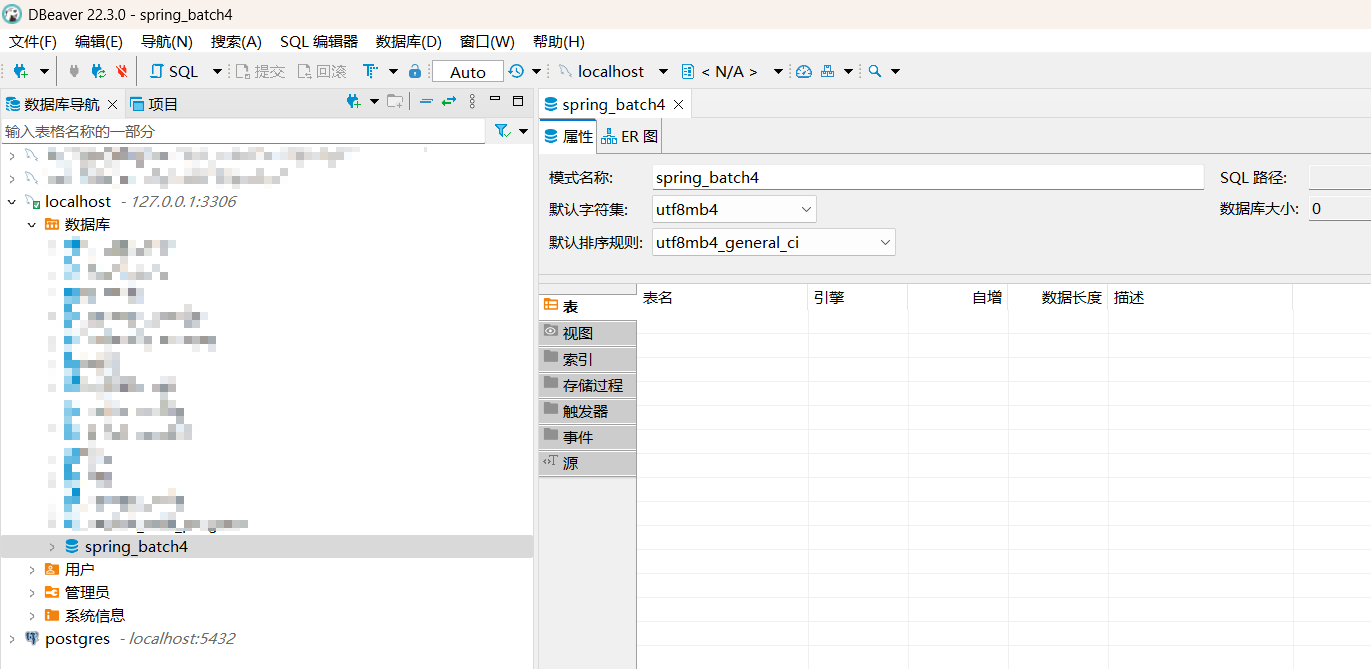Click the collapse all icon in navigator panel

click(x=426, y=101)
